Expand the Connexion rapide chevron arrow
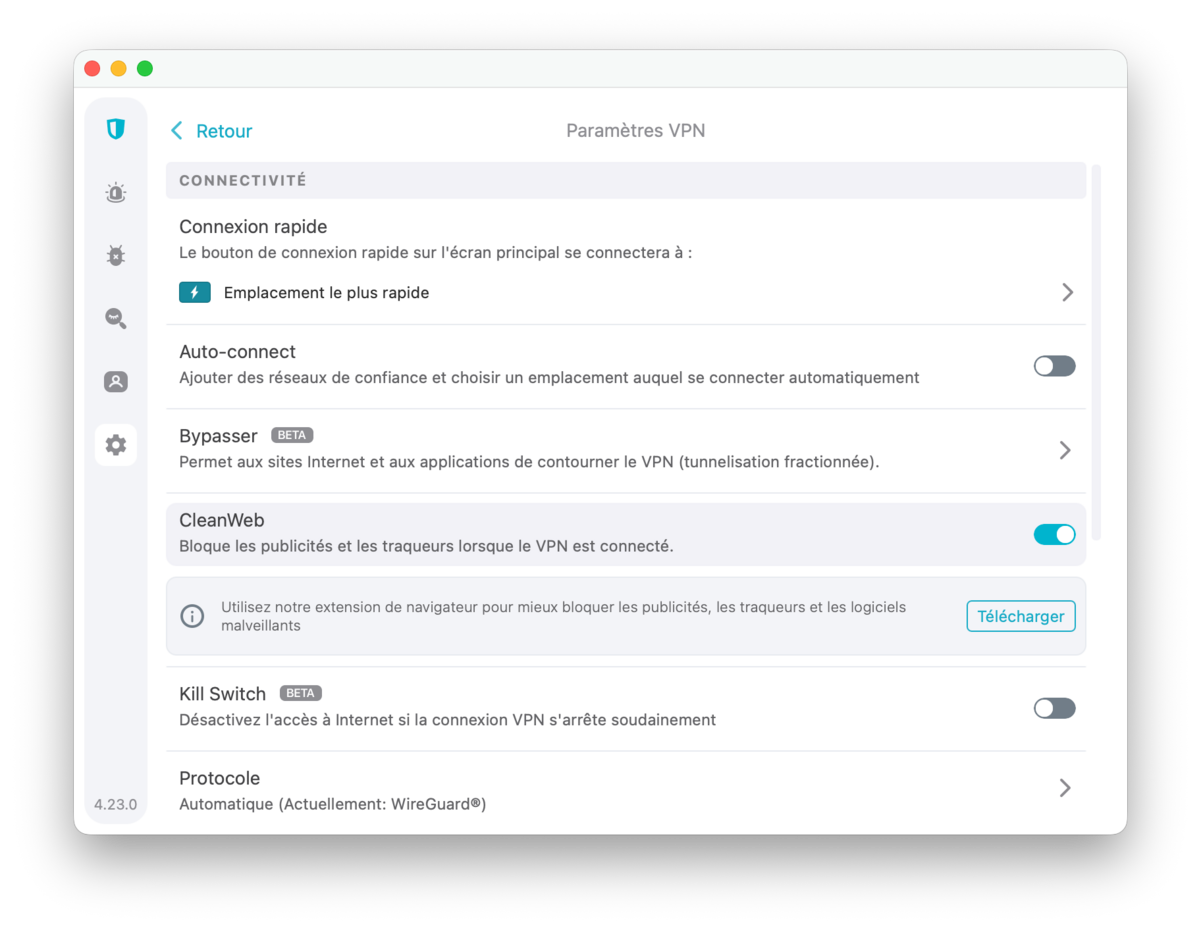Viewport: 1200px width, 932px height. pyautogui.click(x=1067, y=292)
